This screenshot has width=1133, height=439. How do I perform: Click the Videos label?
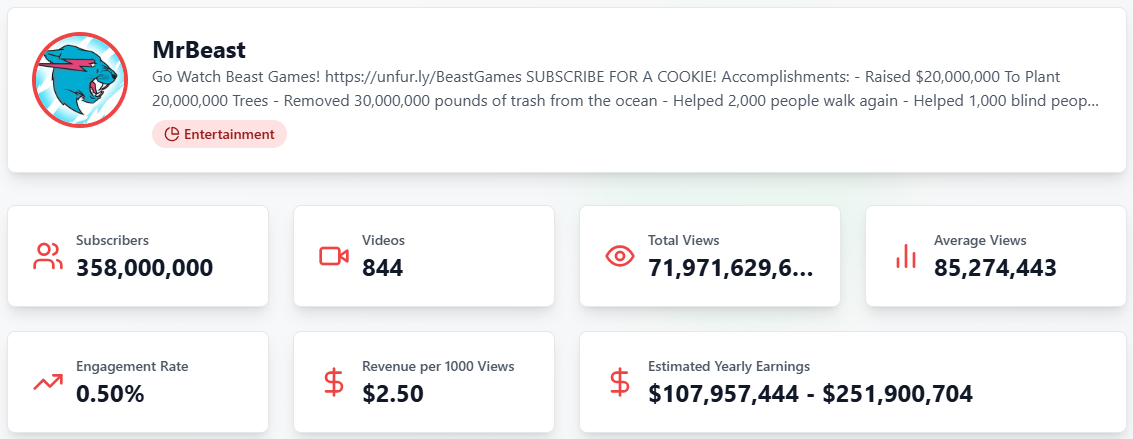pos(384,240)
